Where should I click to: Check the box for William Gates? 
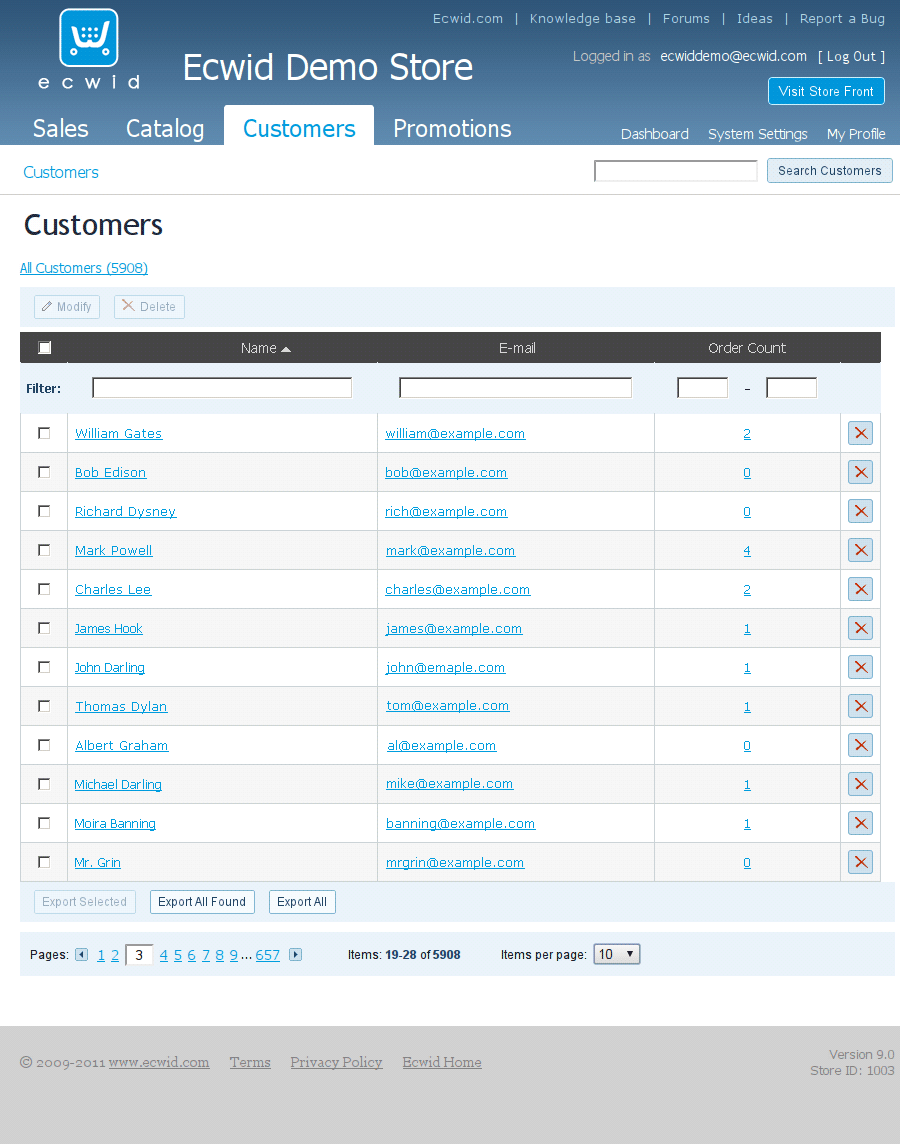pyautogui.click(x=44, y=433)
